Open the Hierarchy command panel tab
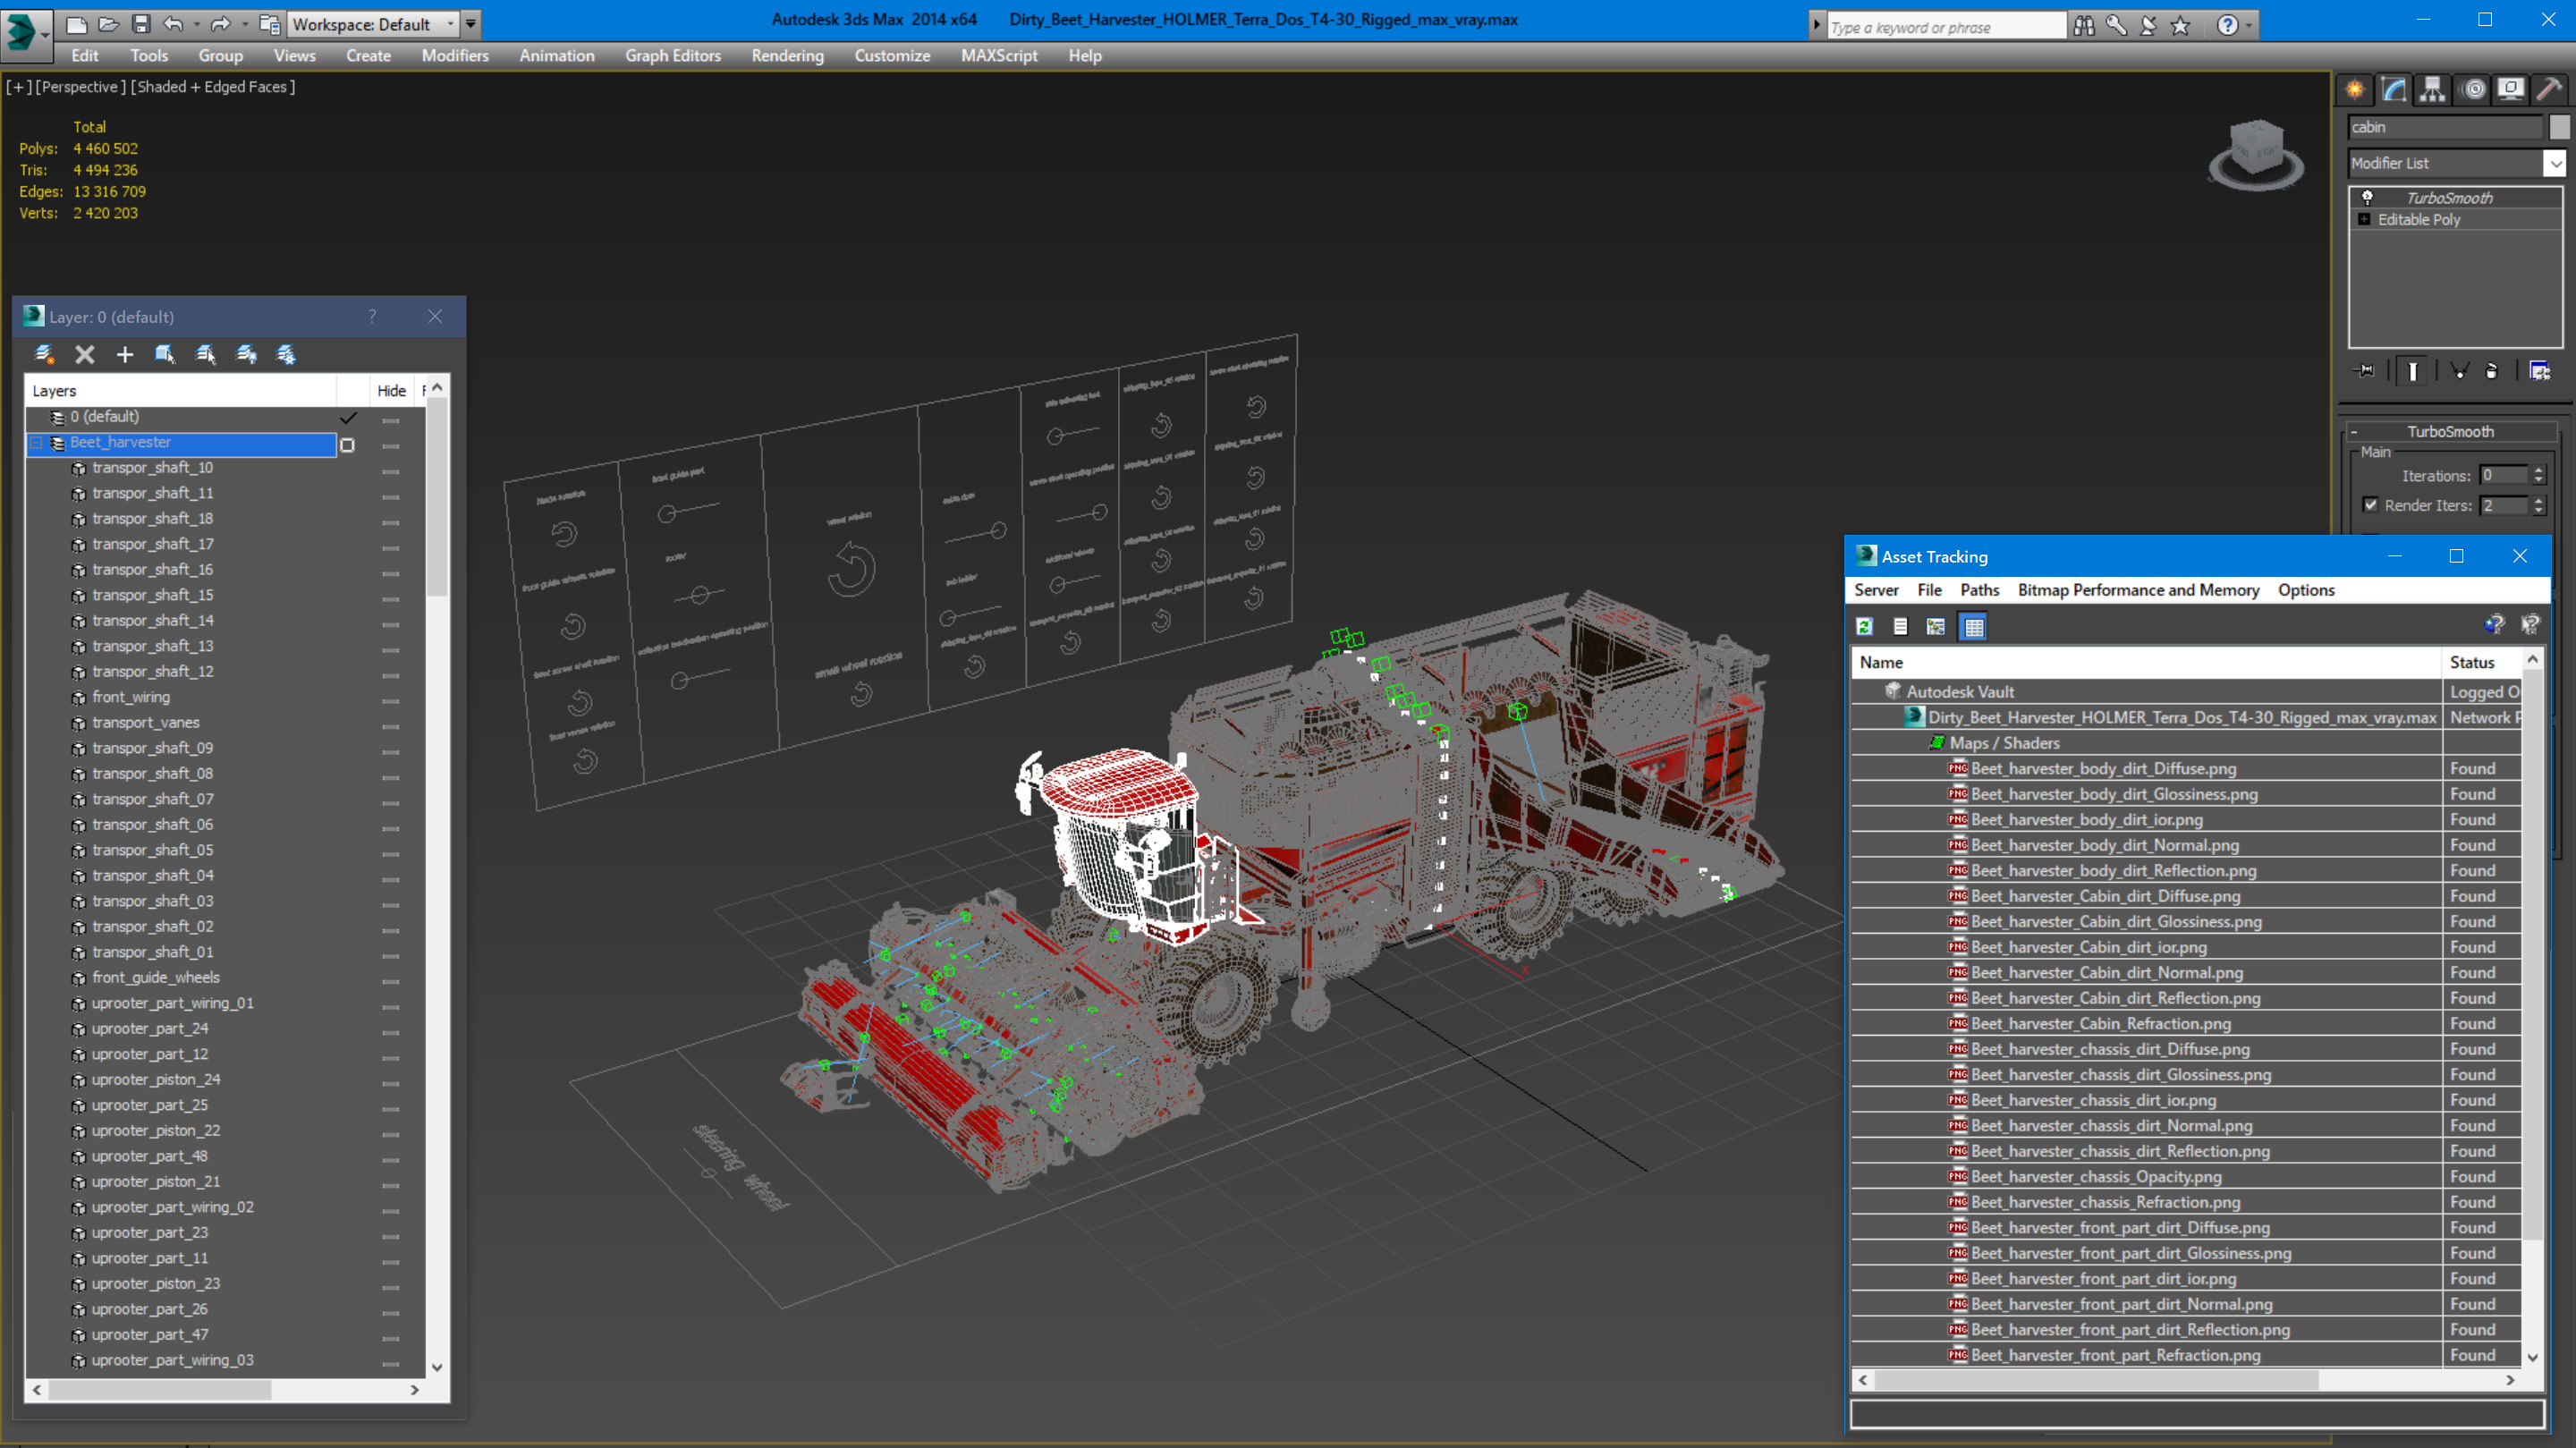 coord(2432,90)
